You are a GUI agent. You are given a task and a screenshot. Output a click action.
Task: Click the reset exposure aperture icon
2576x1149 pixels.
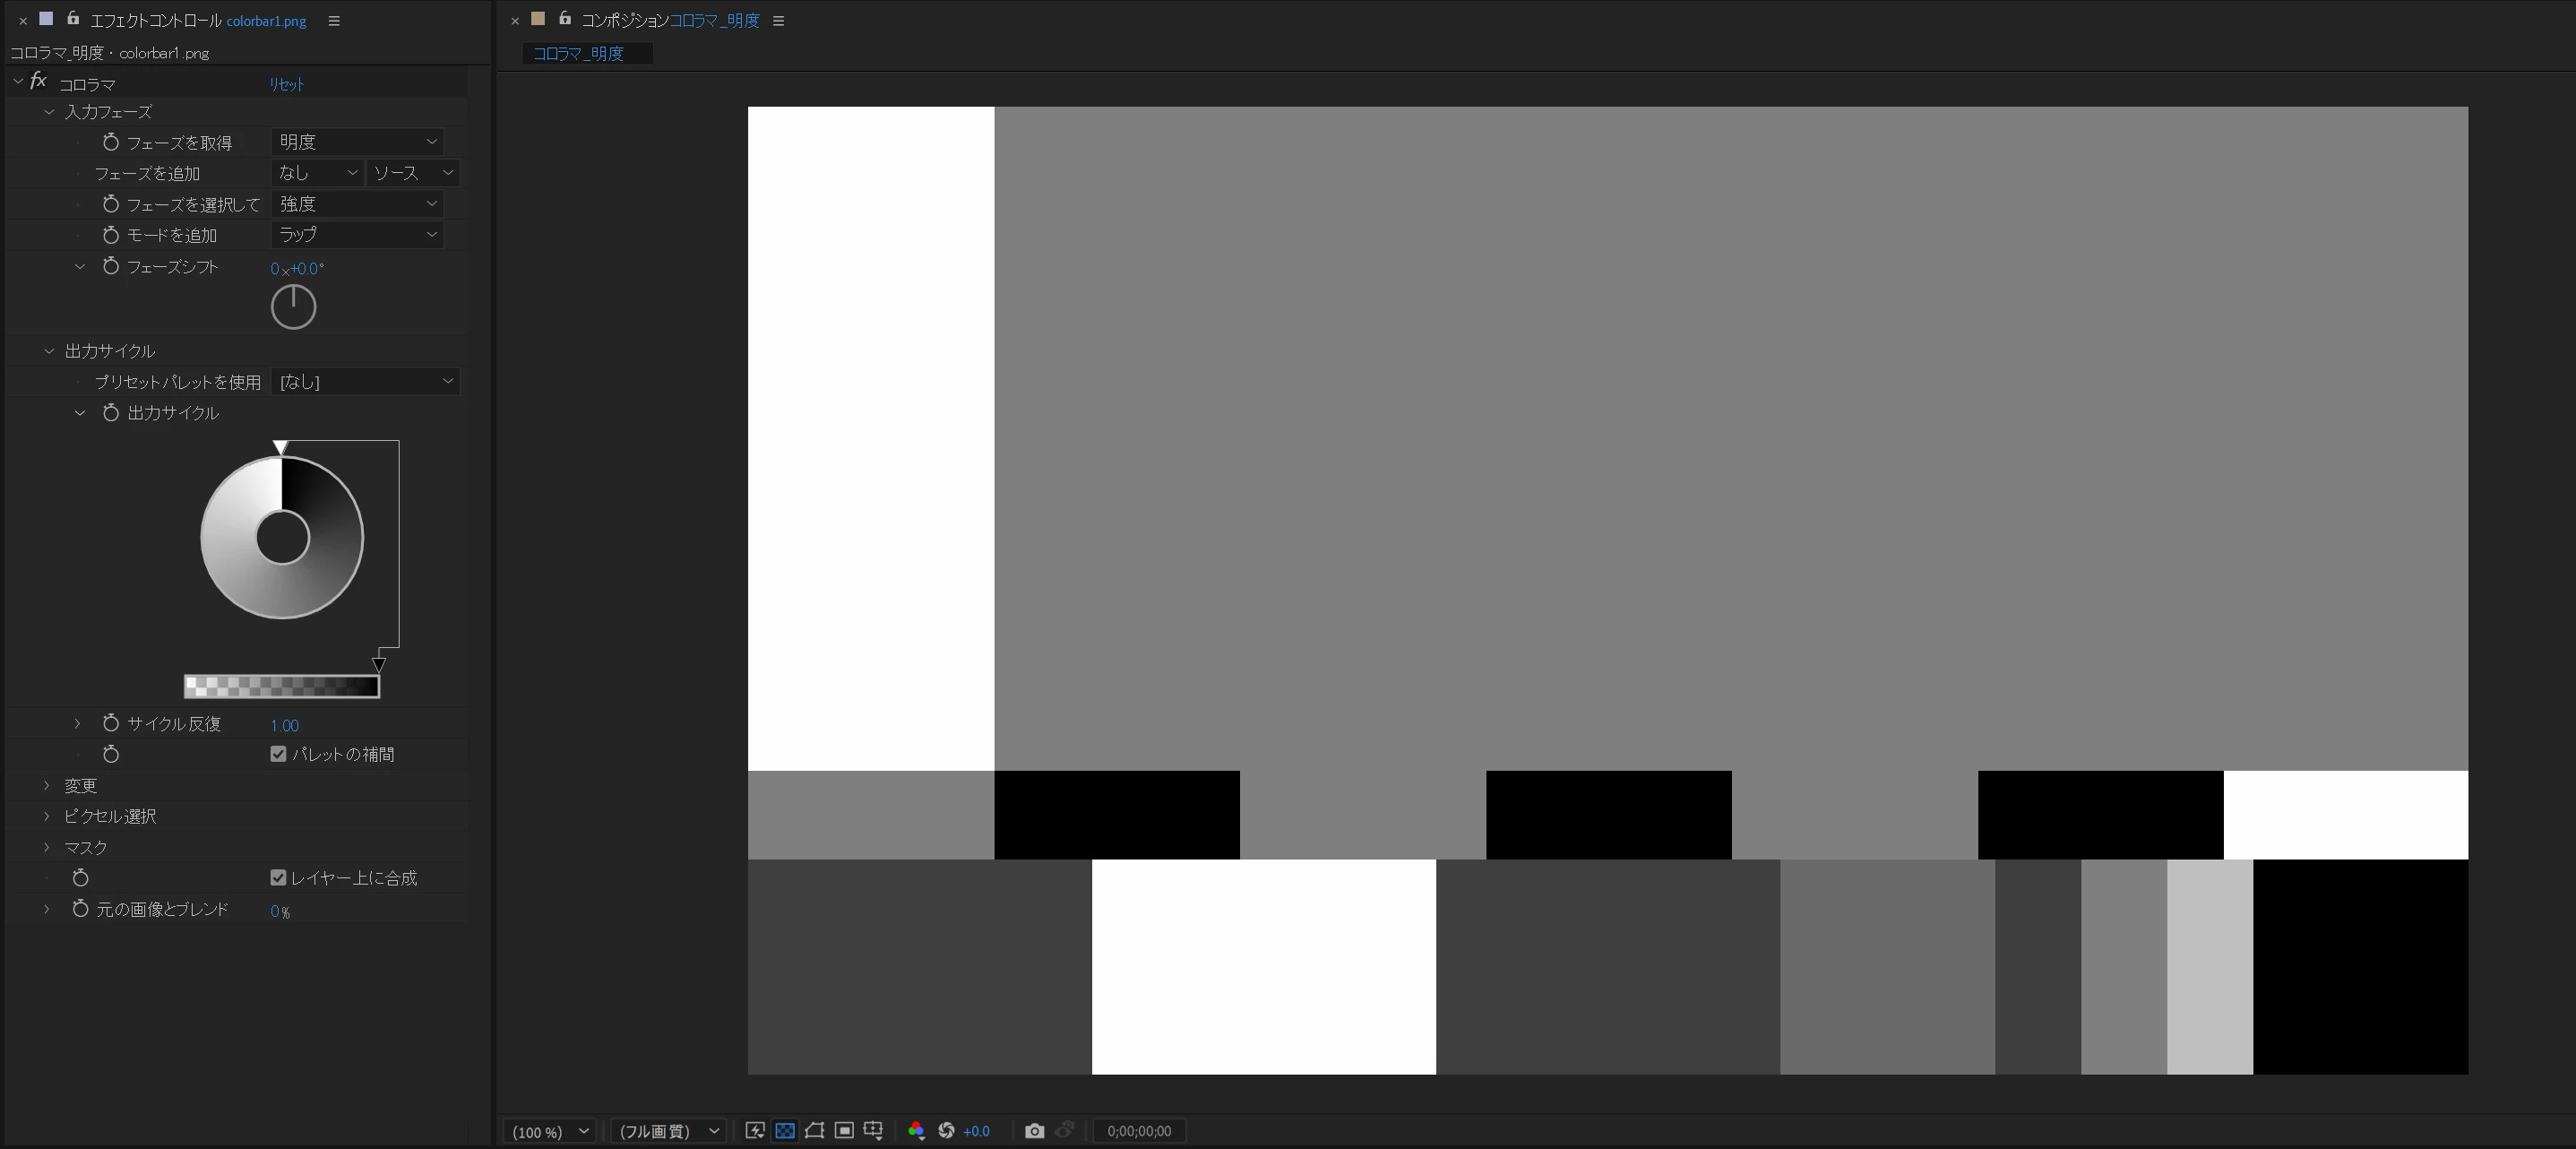point(946,1131)
